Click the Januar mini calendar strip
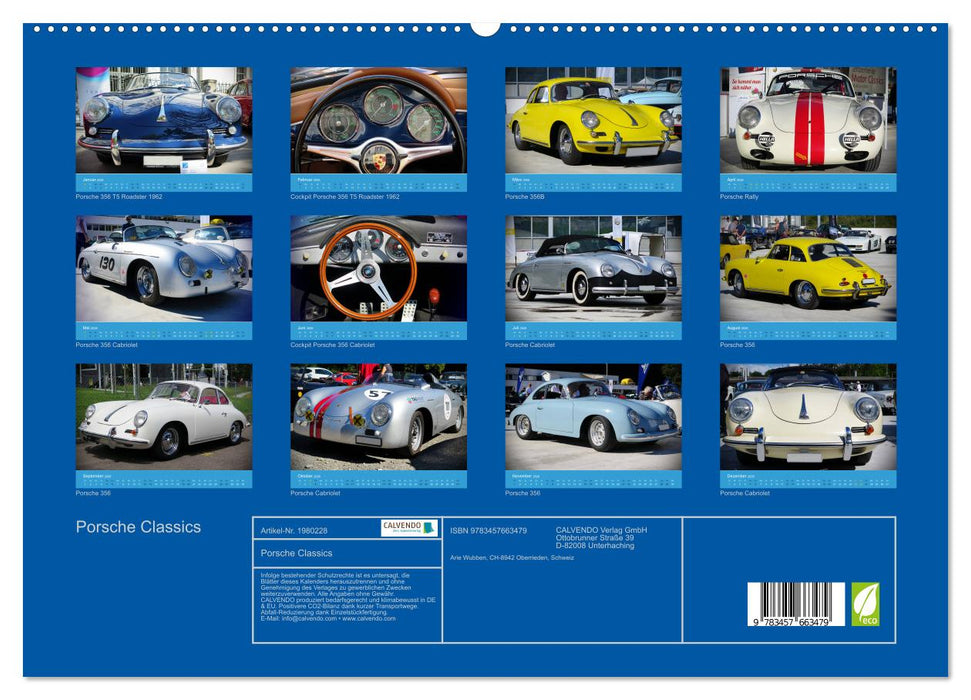 [x=161, y=180]
